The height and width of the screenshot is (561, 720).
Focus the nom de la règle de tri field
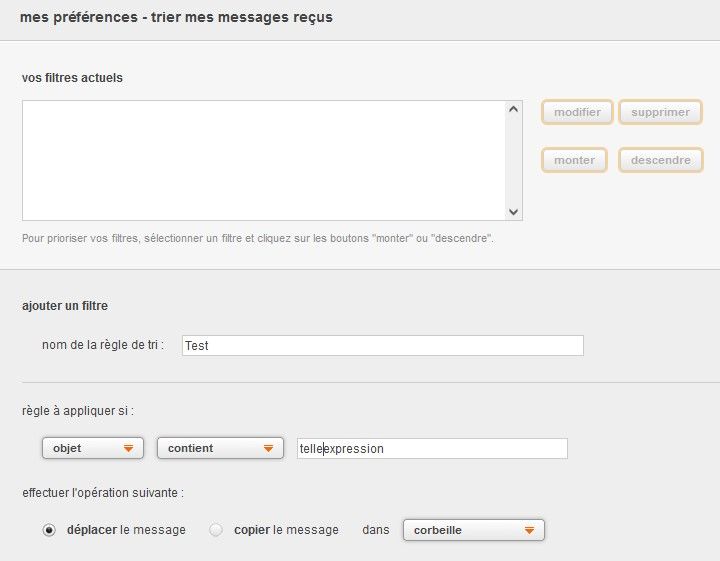(x=382, y=345)
